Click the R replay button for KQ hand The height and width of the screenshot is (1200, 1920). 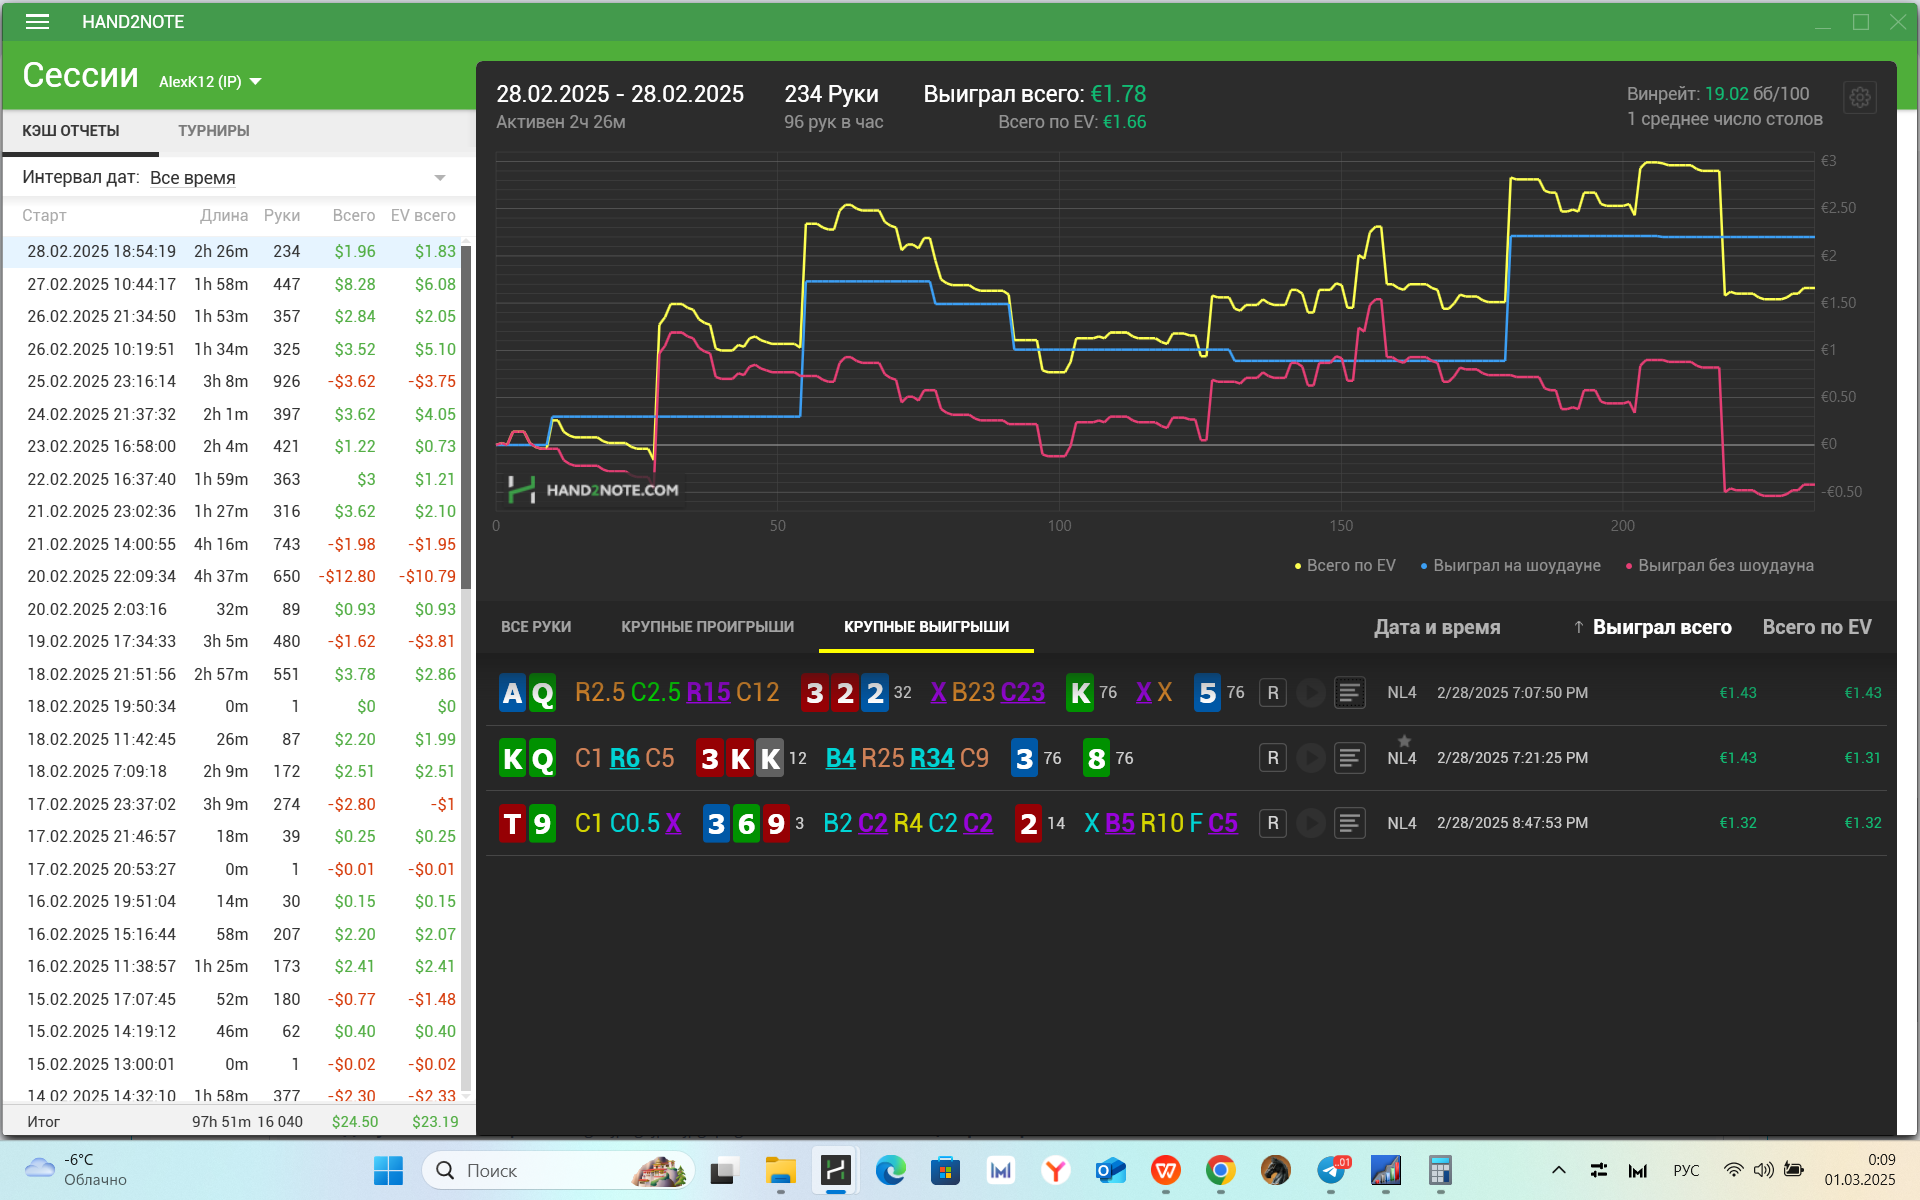click(1272, 758)
